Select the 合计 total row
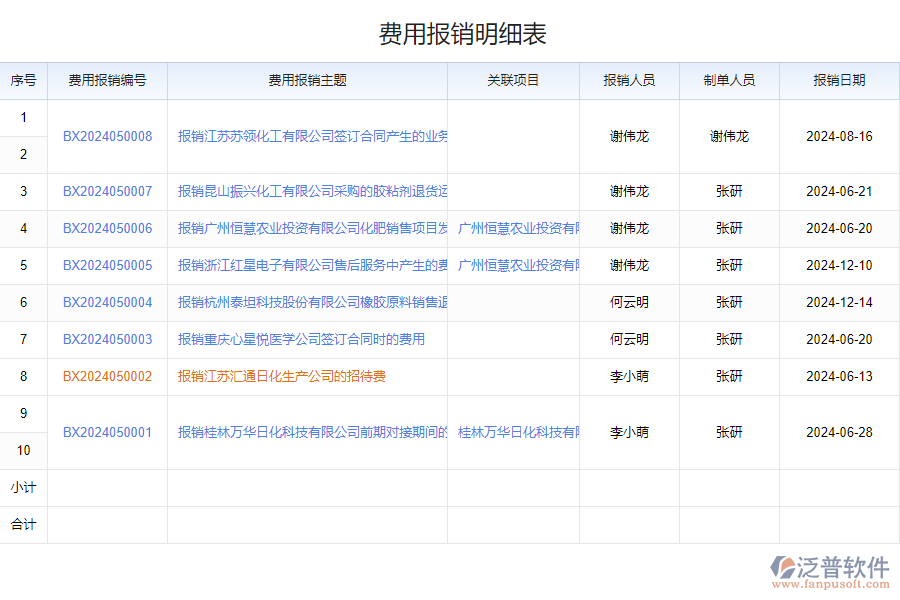 click(x=24, y=524)
